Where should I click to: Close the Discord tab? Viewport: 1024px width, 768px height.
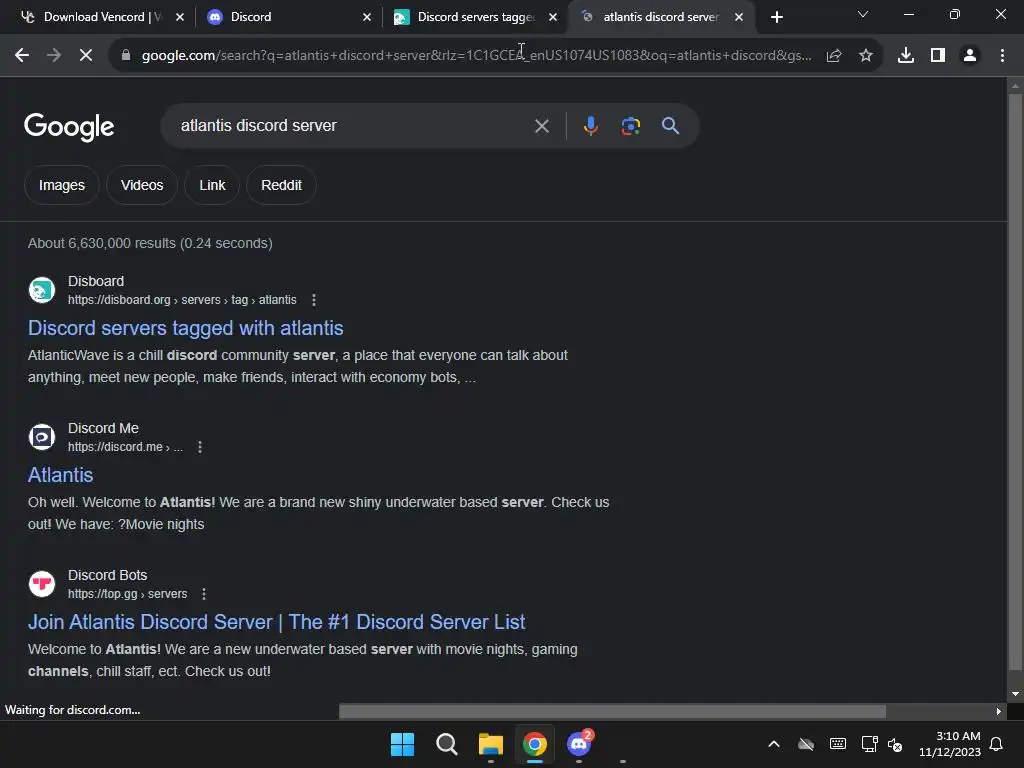tap(367, 17)
